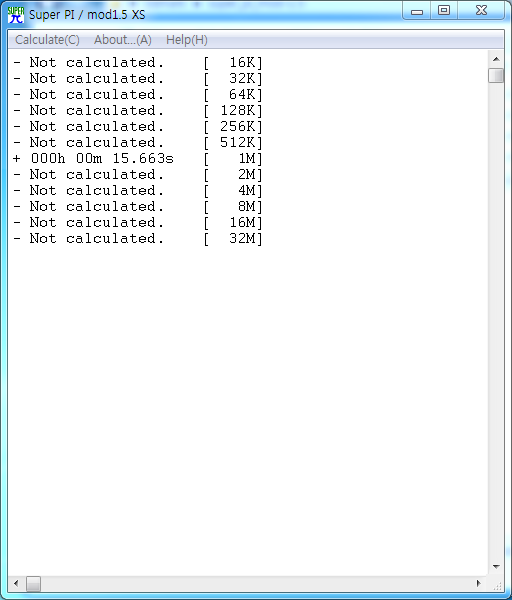Image resolution: width=512 pixels, height=600 pixels.
Task: Close the Super PI window
Action: tap(481, 11)
